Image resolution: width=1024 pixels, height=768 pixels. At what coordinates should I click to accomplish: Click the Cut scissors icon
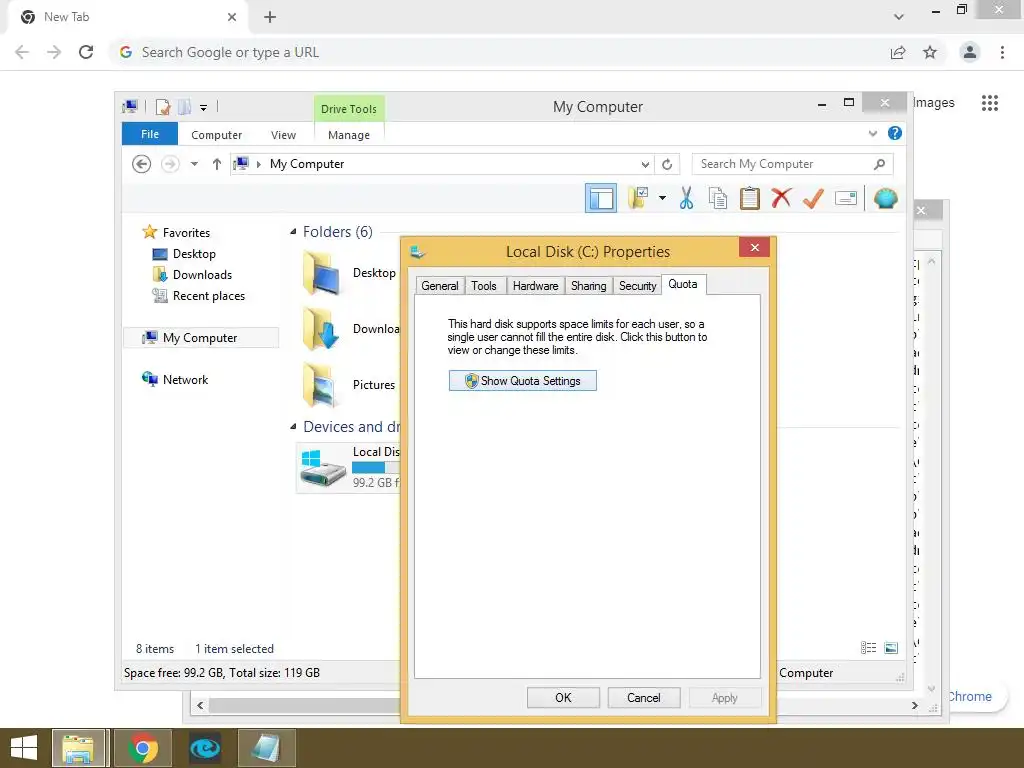686,198
